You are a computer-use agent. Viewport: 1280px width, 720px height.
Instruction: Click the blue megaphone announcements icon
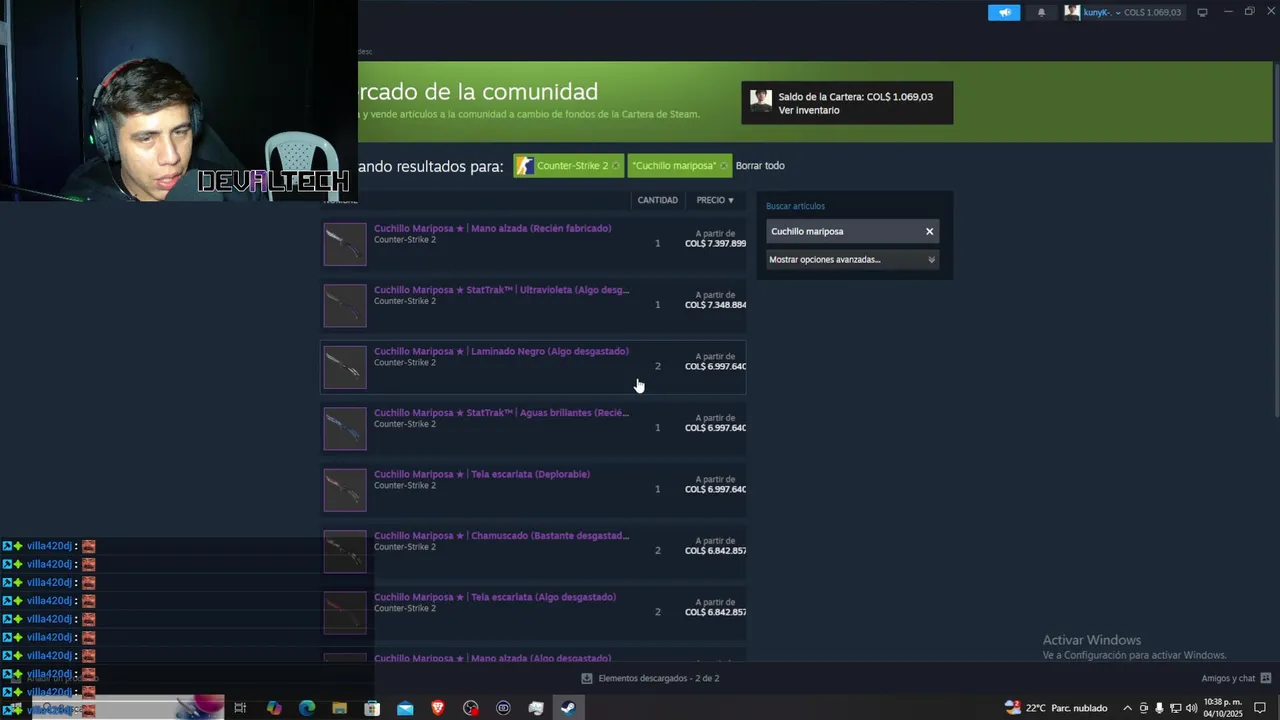1004,12
